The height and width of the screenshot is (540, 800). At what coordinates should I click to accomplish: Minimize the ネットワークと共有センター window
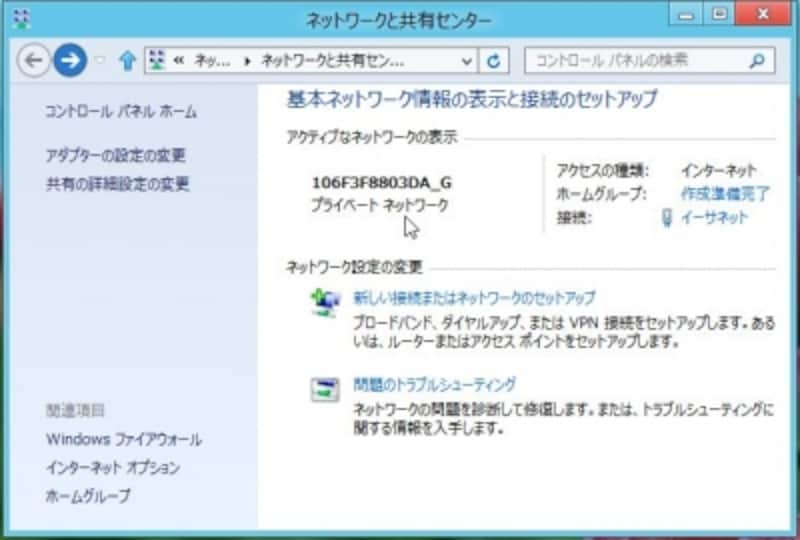click(687, 15)
